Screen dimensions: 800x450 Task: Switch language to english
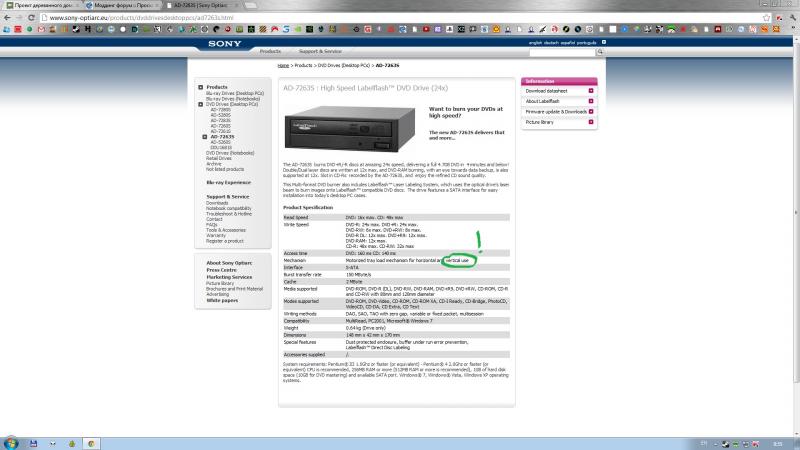click(x=535, y=43)
